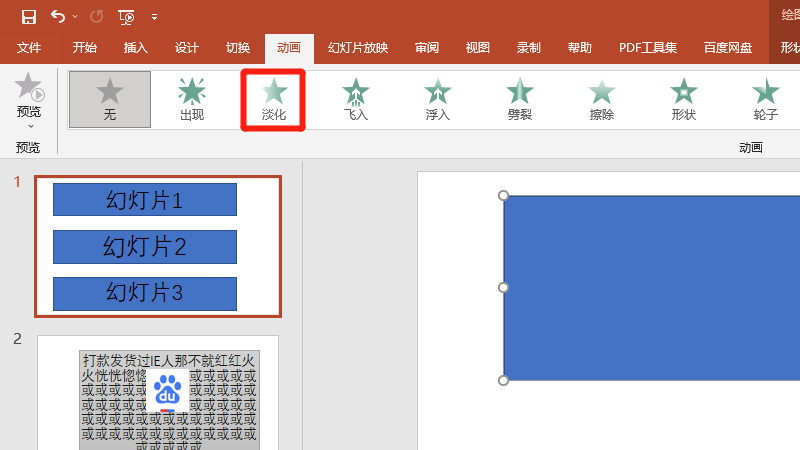
Task: Select slide 2 thumbnail in panel
Action: point(158,392)
